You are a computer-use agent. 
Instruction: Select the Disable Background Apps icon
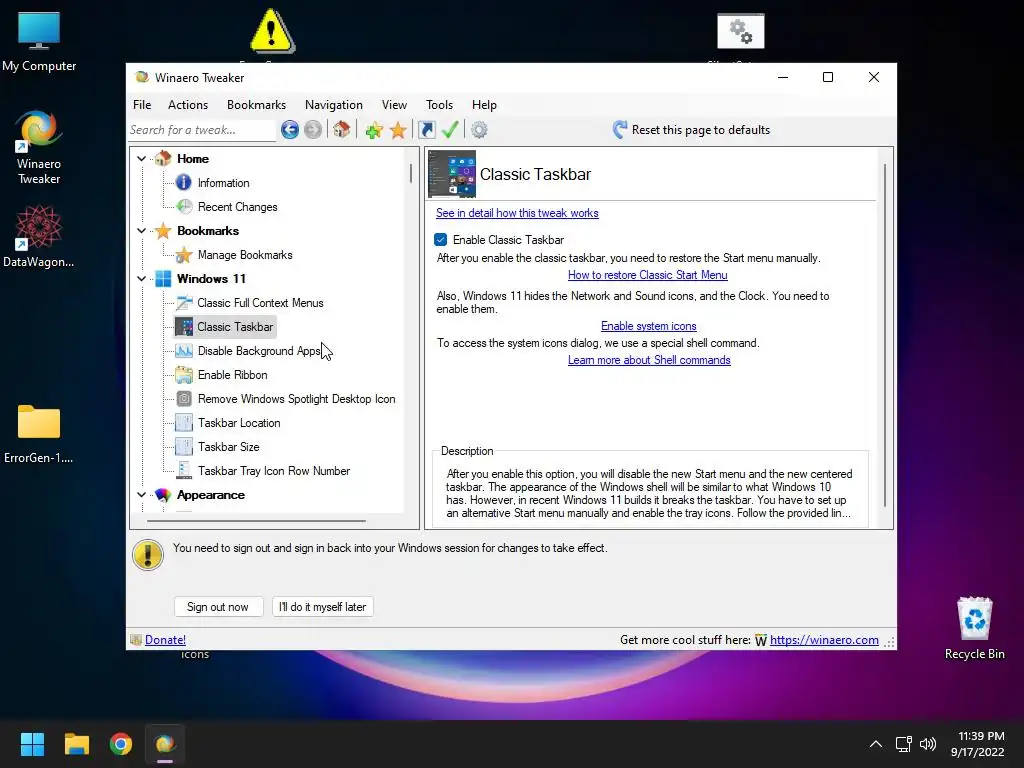184,351
